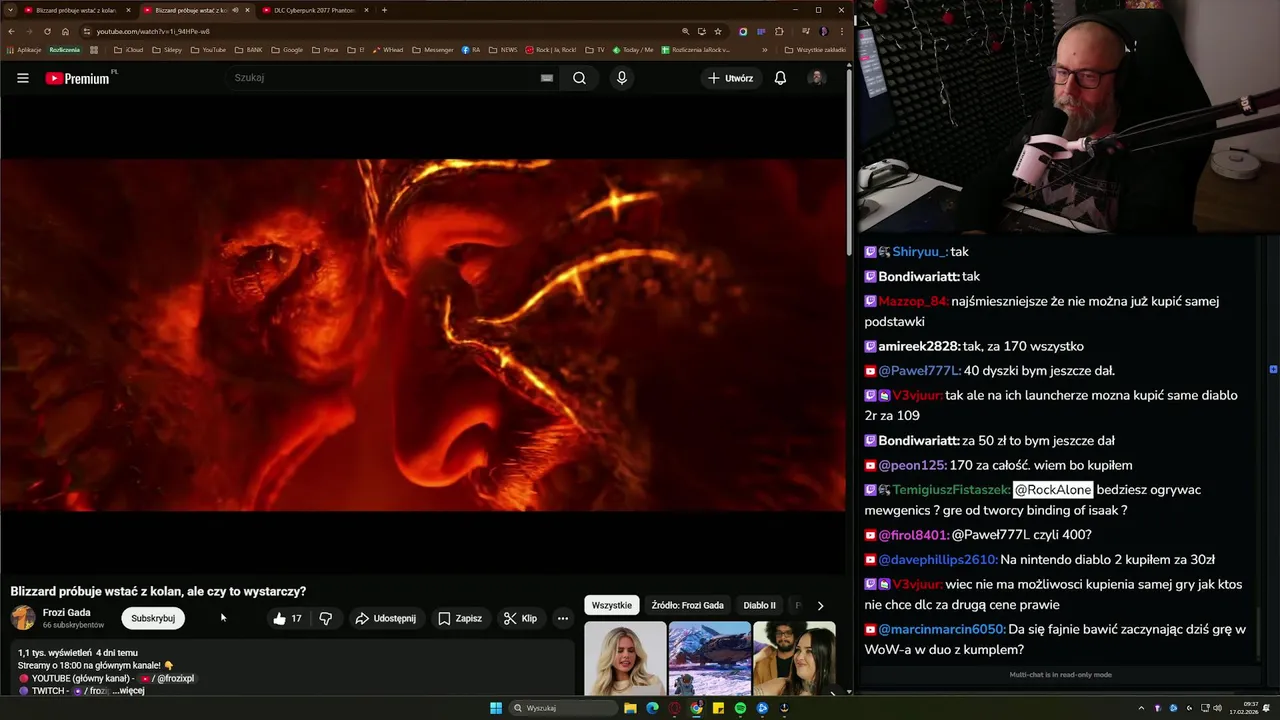Open the Google bookmarks folder

[287, 49]
